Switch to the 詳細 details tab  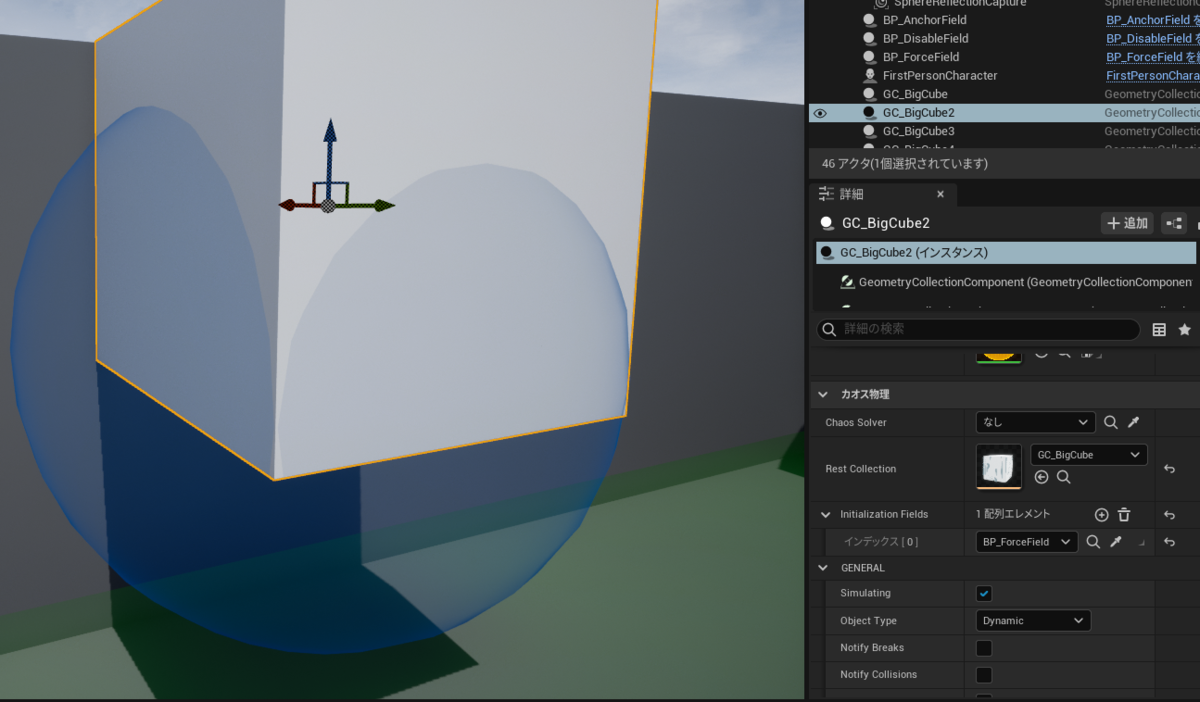[x=851, y=194]
